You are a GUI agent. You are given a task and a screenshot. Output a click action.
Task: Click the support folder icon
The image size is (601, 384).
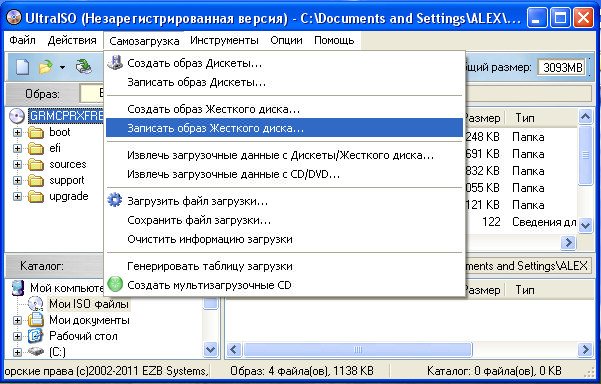[x=36, y=181]
